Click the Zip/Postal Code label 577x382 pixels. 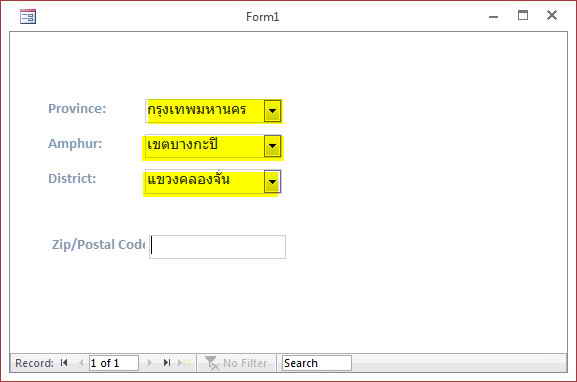point(98,245)
